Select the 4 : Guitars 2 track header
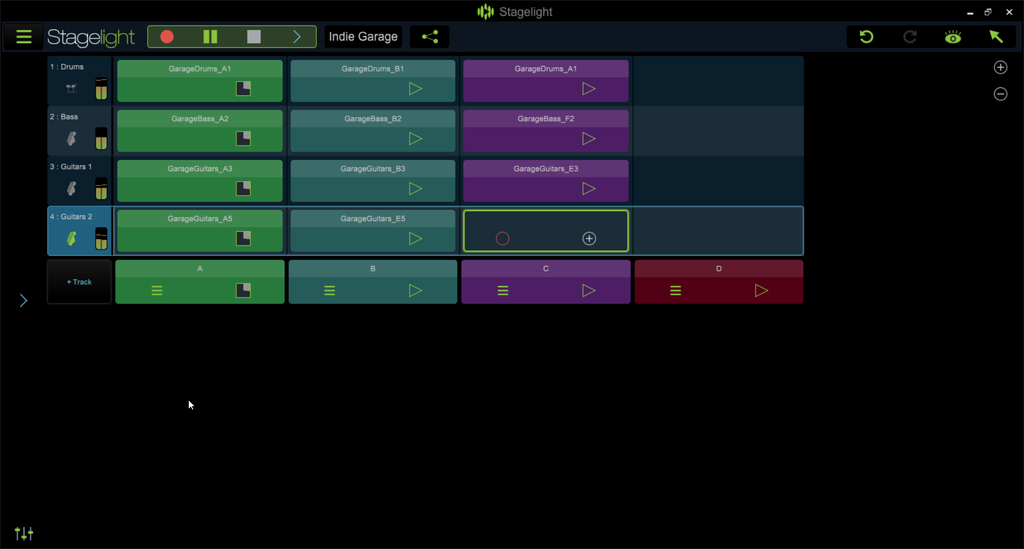Viewport: 1024px width, 549px height. click(x=79, y=231)
